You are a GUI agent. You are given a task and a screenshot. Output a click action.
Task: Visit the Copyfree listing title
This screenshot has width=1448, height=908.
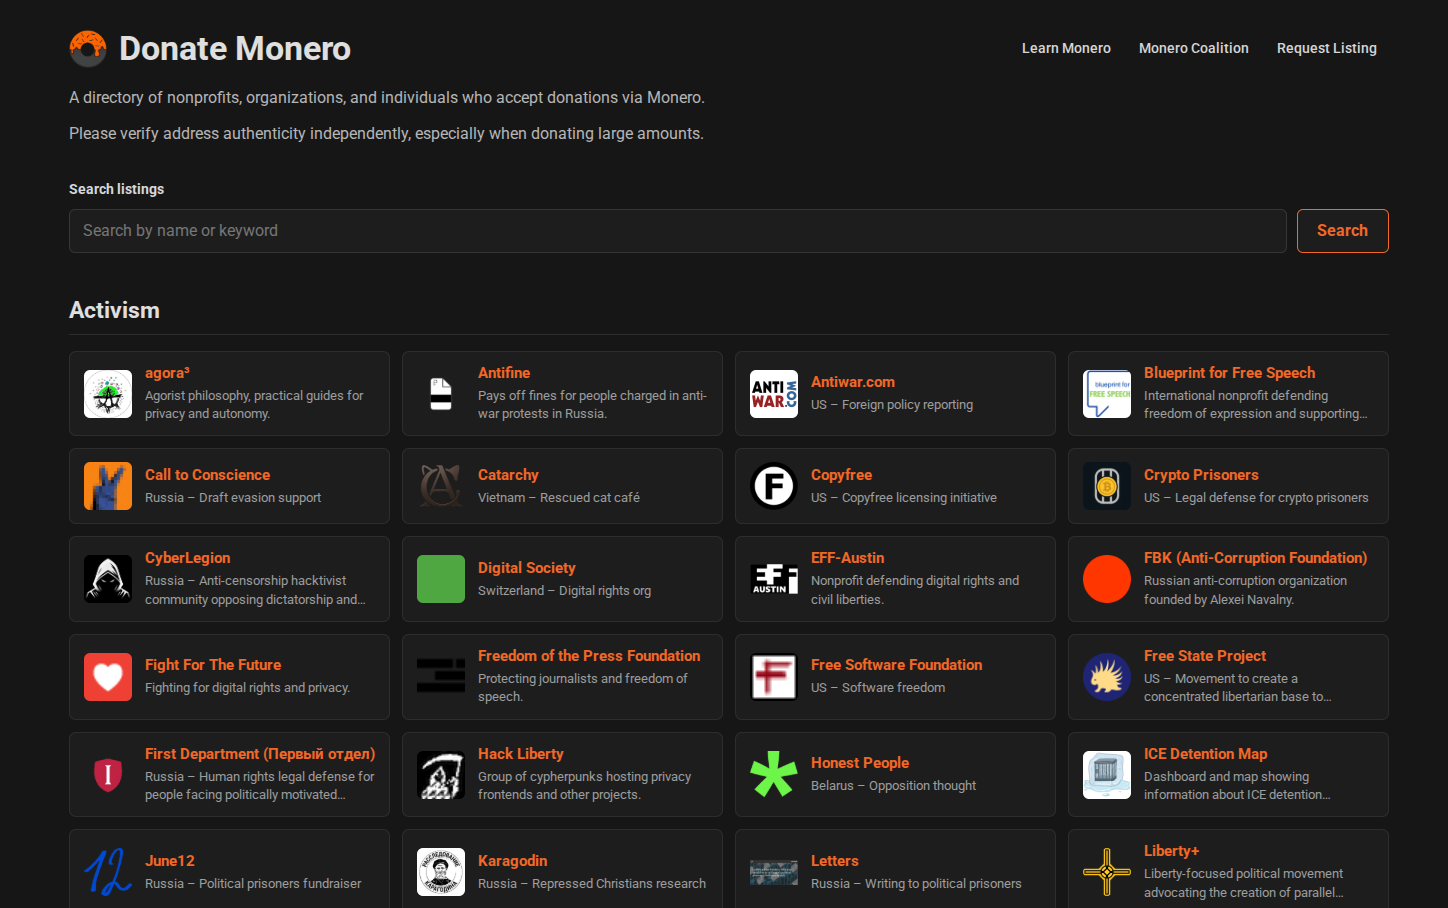pos(841,475)
